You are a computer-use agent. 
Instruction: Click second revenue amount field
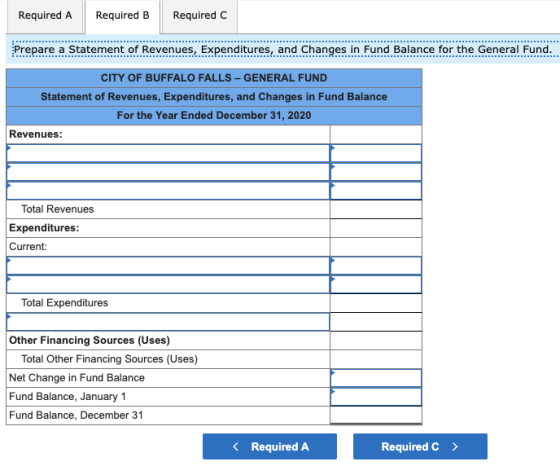pyautogui.click(x=376, y=172)
